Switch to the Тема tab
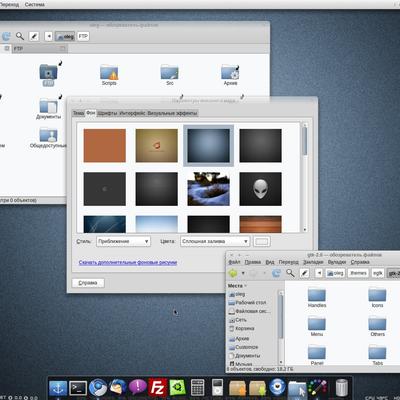 point(78,113)
